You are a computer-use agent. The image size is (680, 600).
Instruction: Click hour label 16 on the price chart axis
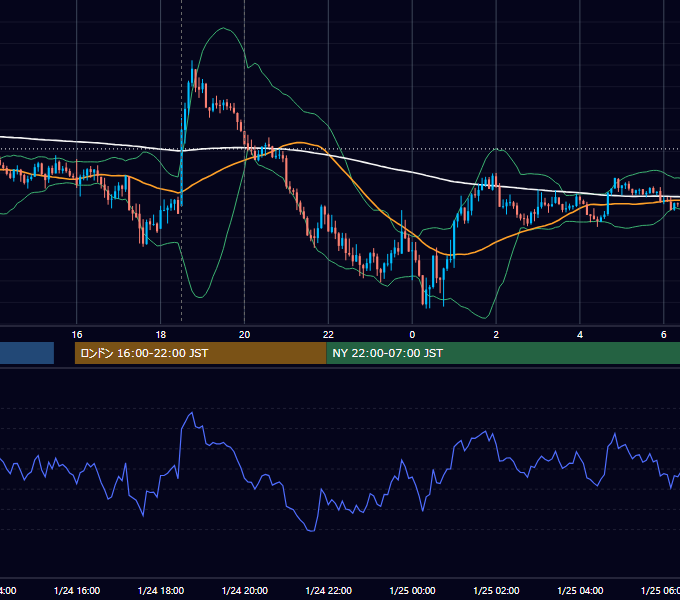[77, 334]
